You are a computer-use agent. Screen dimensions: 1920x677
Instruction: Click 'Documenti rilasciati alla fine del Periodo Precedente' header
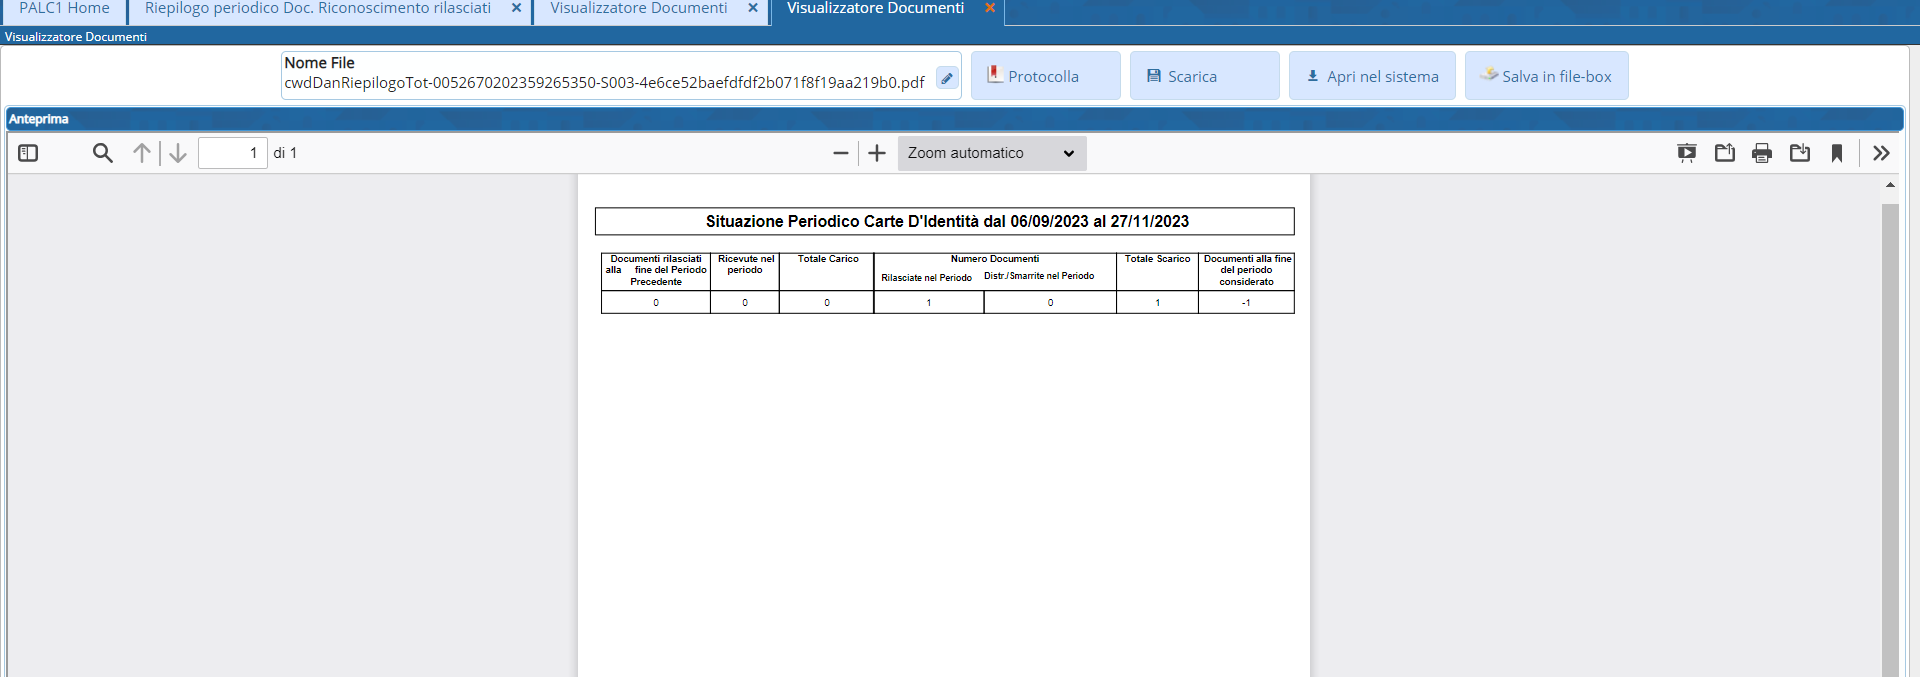click(x=656, y=270)
